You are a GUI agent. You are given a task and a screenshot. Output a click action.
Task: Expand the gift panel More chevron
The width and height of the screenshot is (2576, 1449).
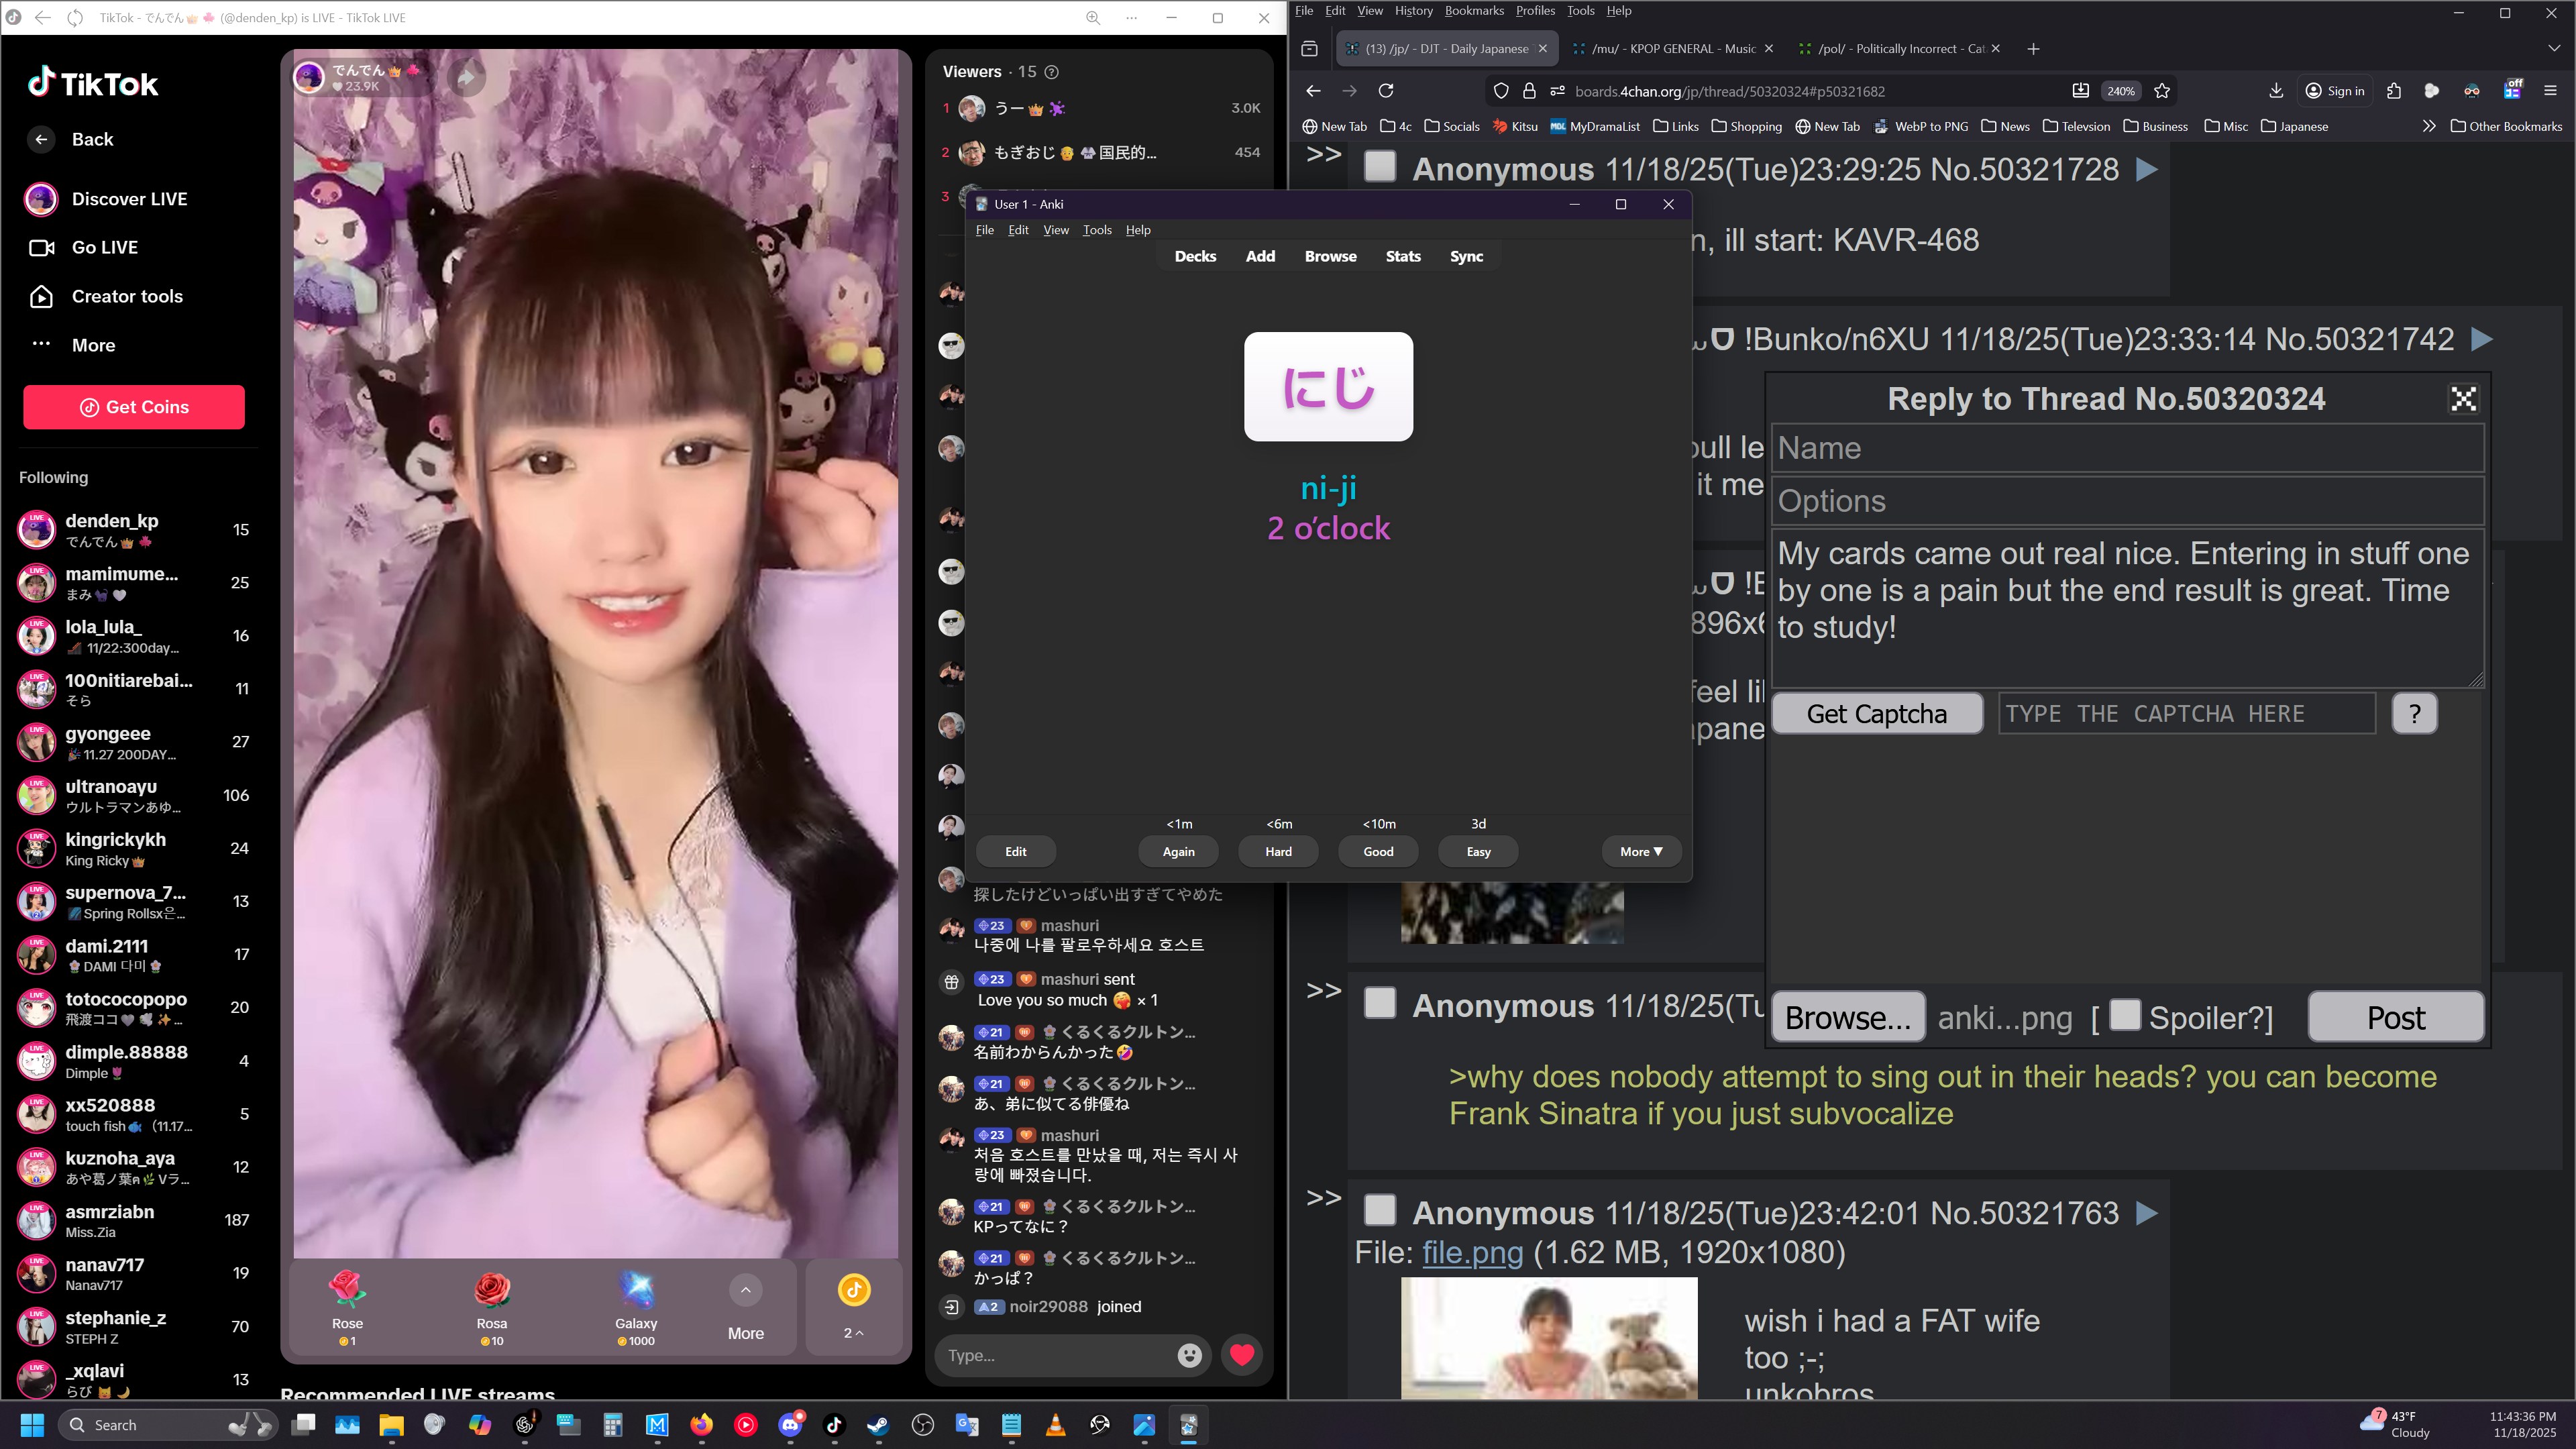click(x=745, y=1290)
